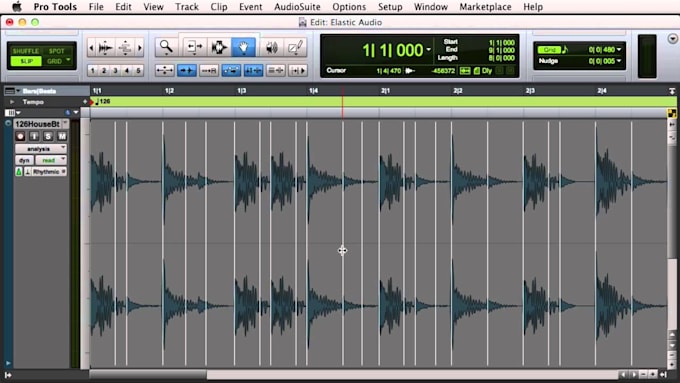Toggle input monitoring I button

[x=34, y=136]
